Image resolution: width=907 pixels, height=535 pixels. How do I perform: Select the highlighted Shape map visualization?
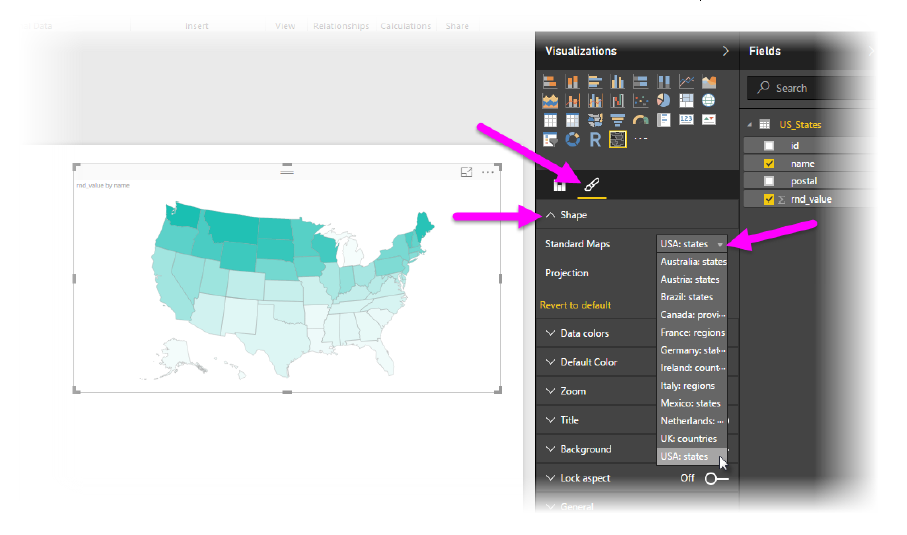pos(617,139)
